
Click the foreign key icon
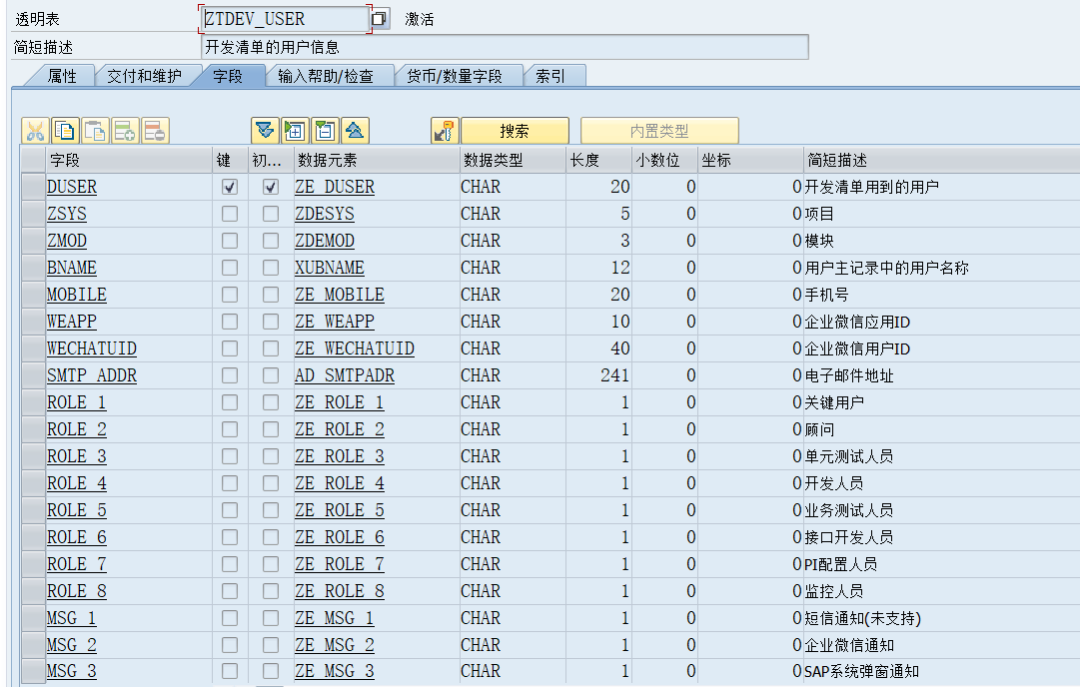coord(445,130)
